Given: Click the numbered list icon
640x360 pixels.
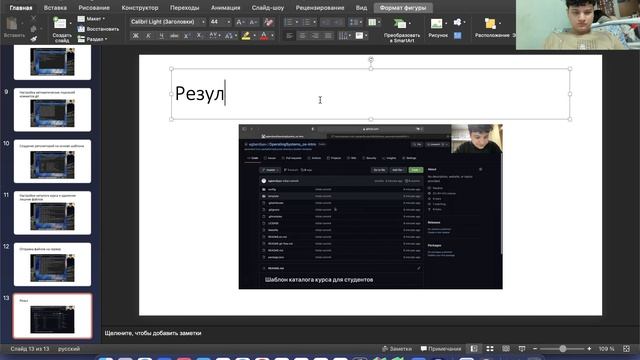Looking at the screenshot, I should 307,22.
